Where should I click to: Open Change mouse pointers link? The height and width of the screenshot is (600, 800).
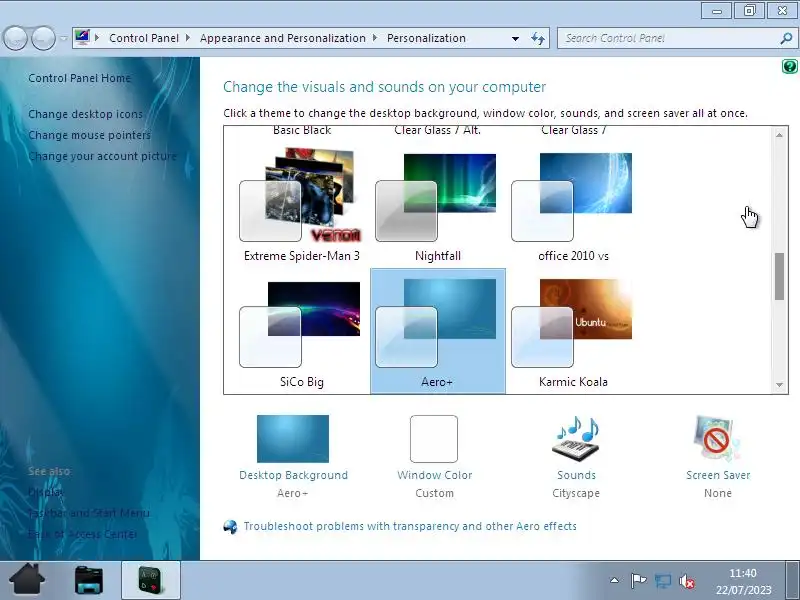pyautogui.click(x=89, y=135)
